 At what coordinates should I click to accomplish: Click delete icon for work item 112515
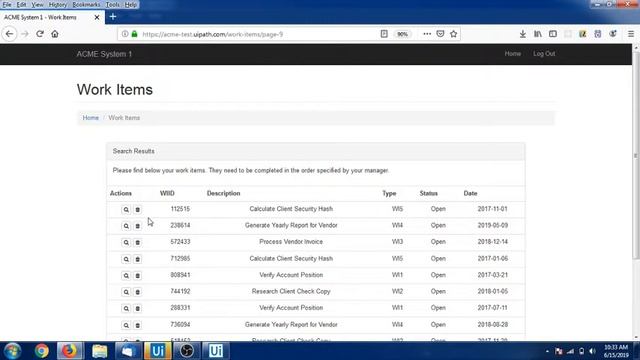(x=138, y=209)
